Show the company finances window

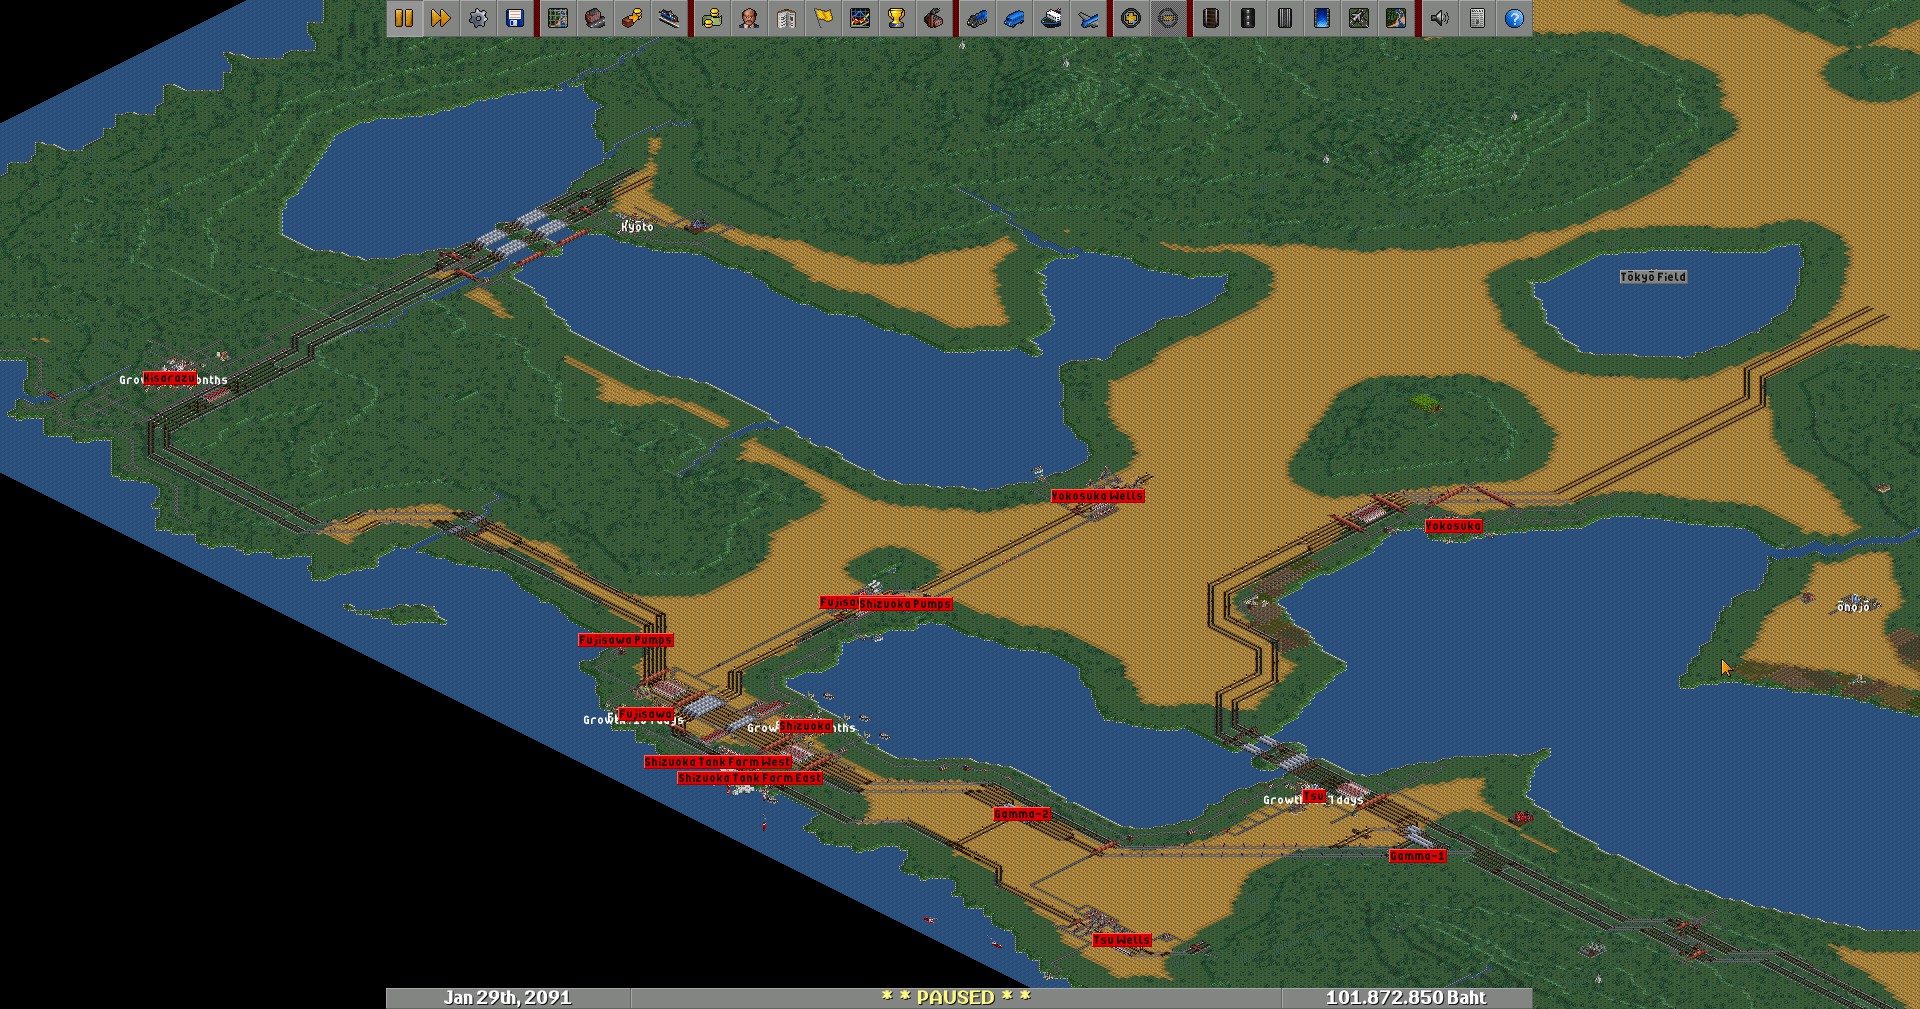[x=712, y=18]
